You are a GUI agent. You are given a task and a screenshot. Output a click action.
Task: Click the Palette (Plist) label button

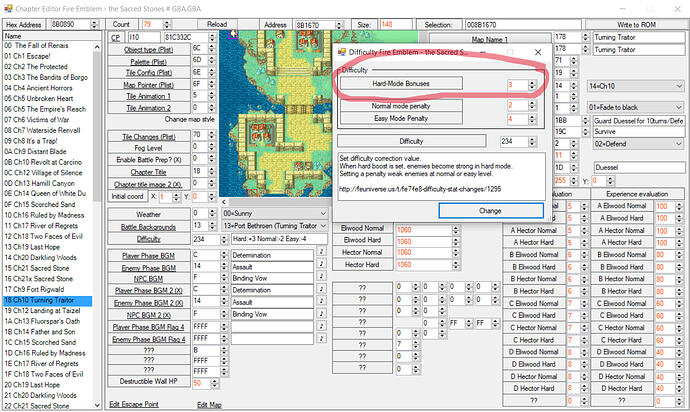(149, 62)
